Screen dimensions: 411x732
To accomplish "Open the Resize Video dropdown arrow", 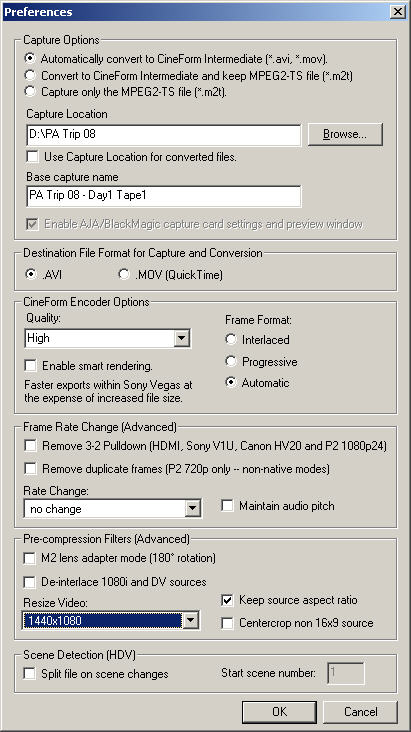I will 190,620.
